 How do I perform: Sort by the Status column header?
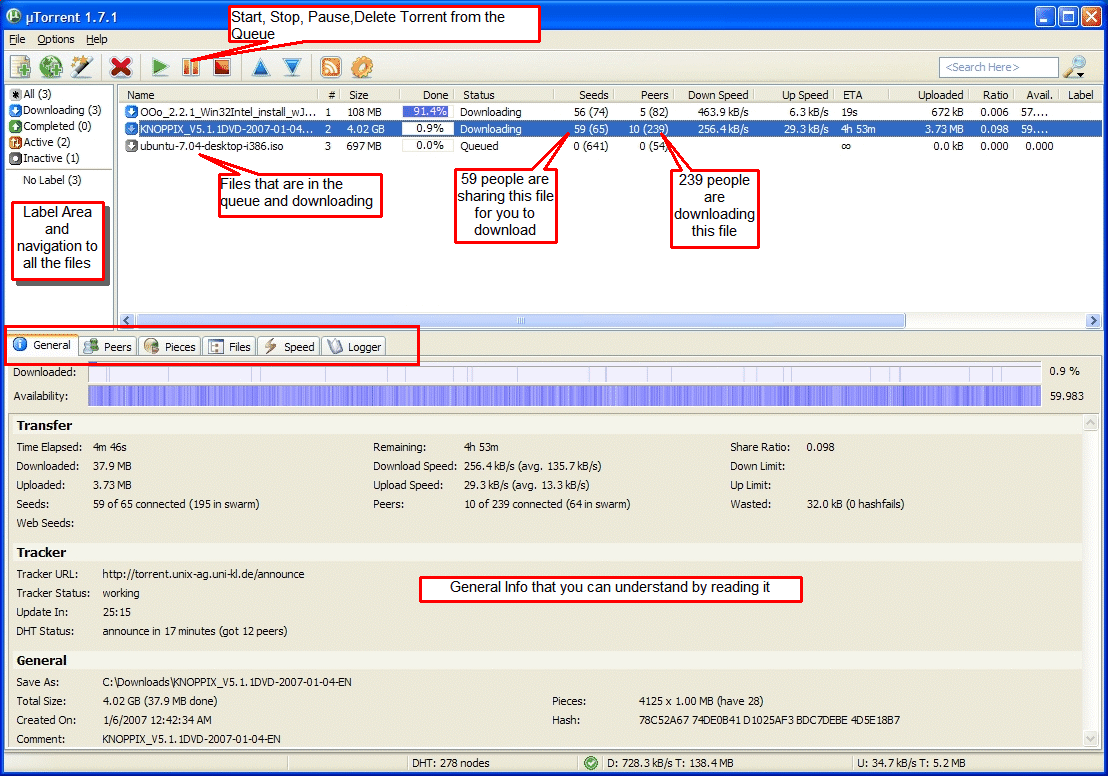click(x=504, y=95)
